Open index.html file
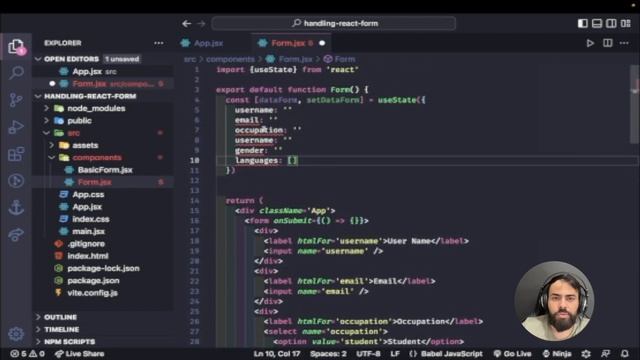The height and width of the screenshot is (360, 640). (88, 256)
